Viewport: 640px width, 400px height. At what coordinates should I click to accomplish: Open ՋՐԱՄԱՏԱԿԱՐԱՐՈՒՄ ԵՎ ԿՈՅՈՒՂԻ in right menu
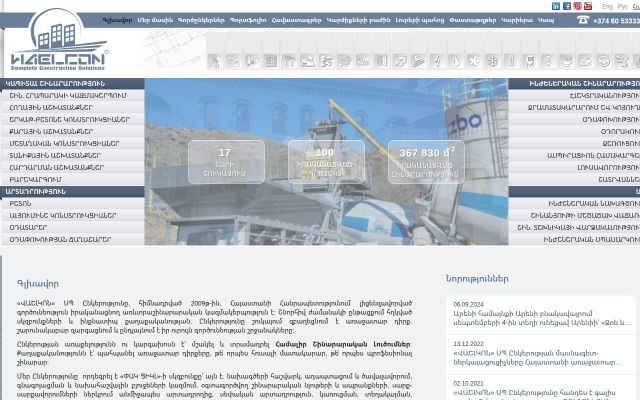point(574,107)
